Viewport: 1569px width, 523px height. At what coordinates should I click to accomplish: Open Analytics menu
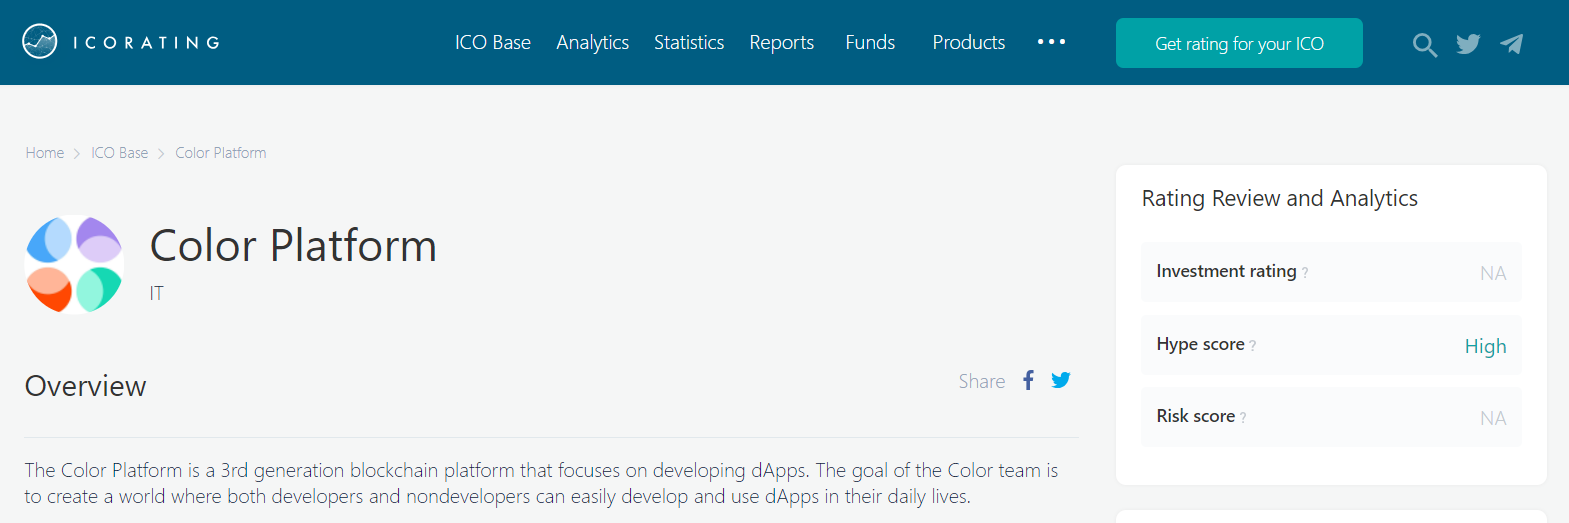[593, 43]
